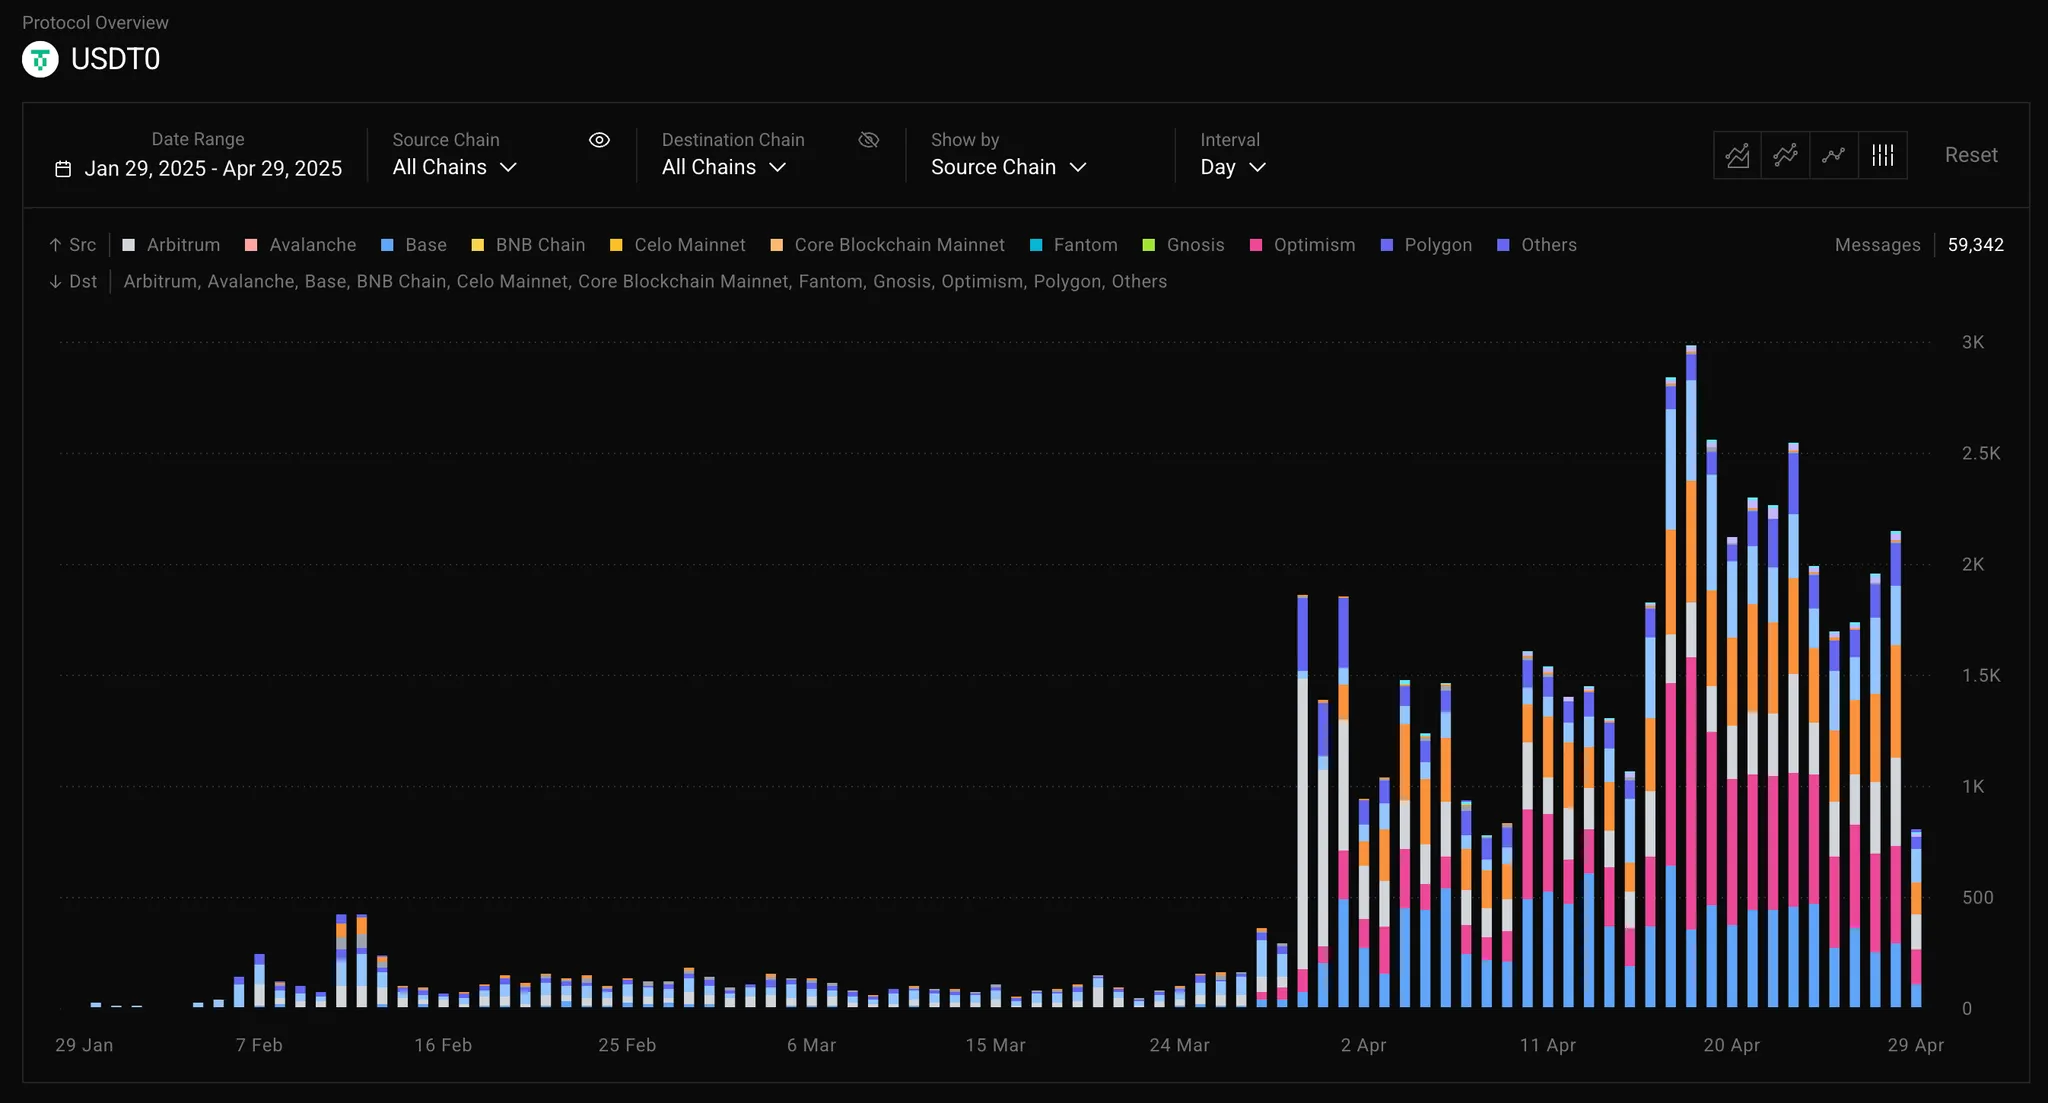2048x1103 pixels.
Task: Click the Arbitrum legend color swatch
Action: coord(128,245)
